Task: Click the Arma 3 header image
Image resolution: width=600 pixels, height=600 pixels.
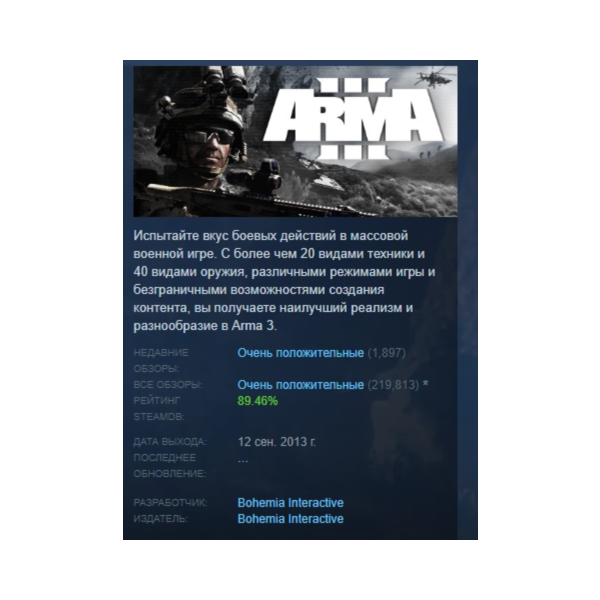Action: point(295,141)
